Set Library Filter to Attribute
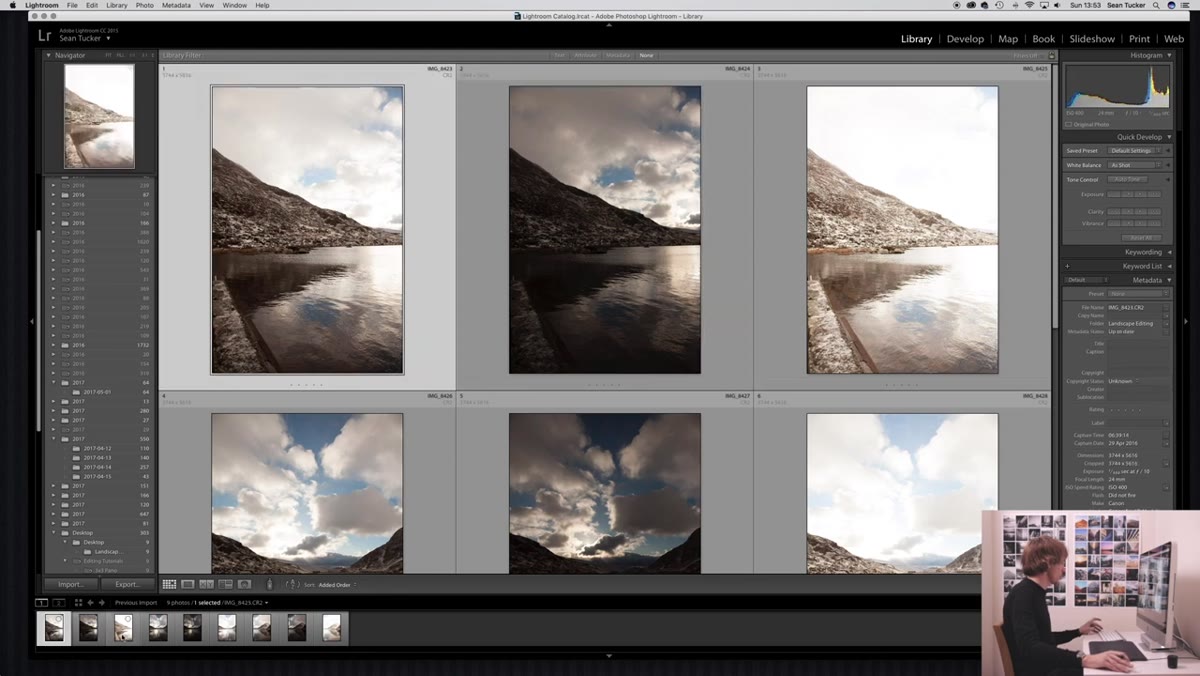 tap(586, 55)
